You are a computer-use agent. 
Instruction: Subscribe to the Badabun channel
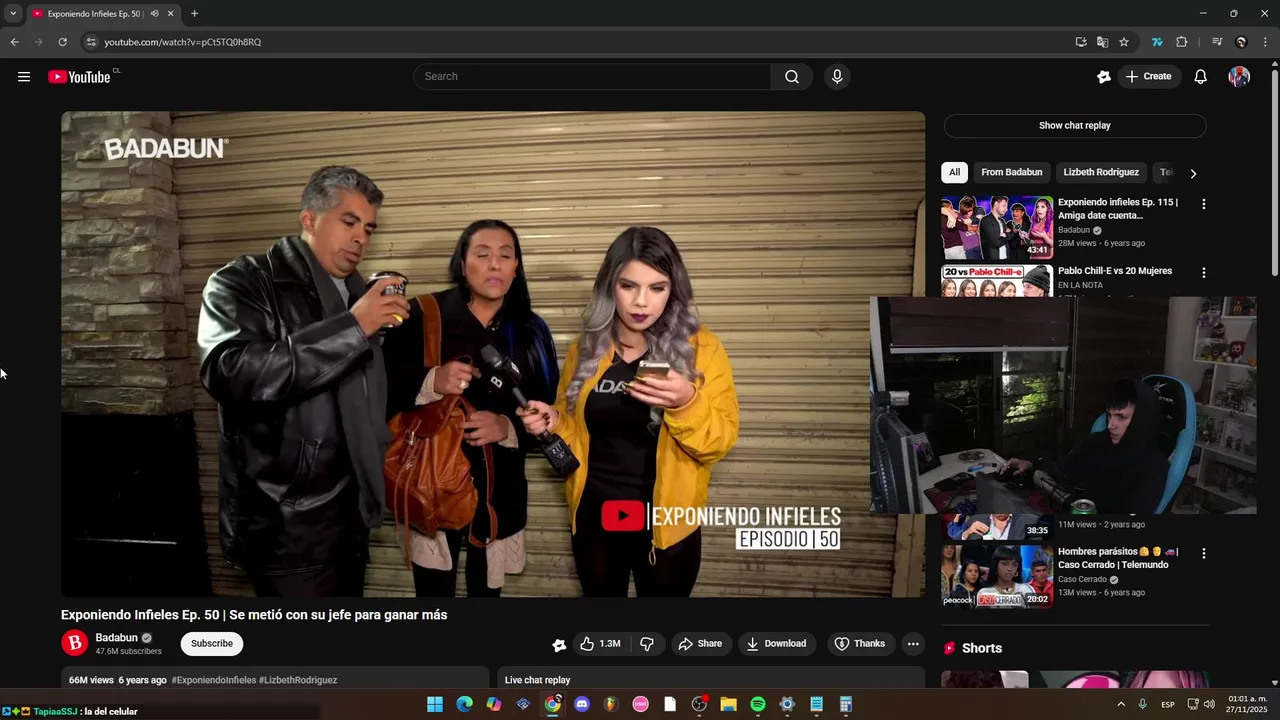[x=211, y=644]
